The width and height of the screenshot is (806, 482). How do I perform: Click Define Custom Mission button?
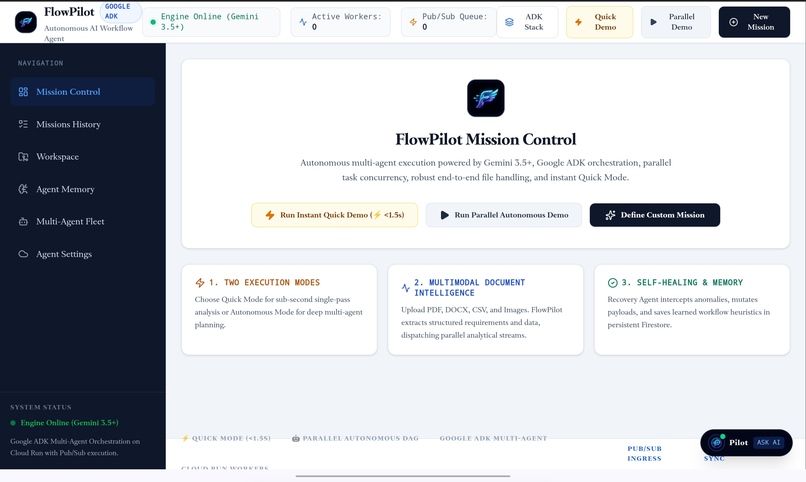(654, 215)
